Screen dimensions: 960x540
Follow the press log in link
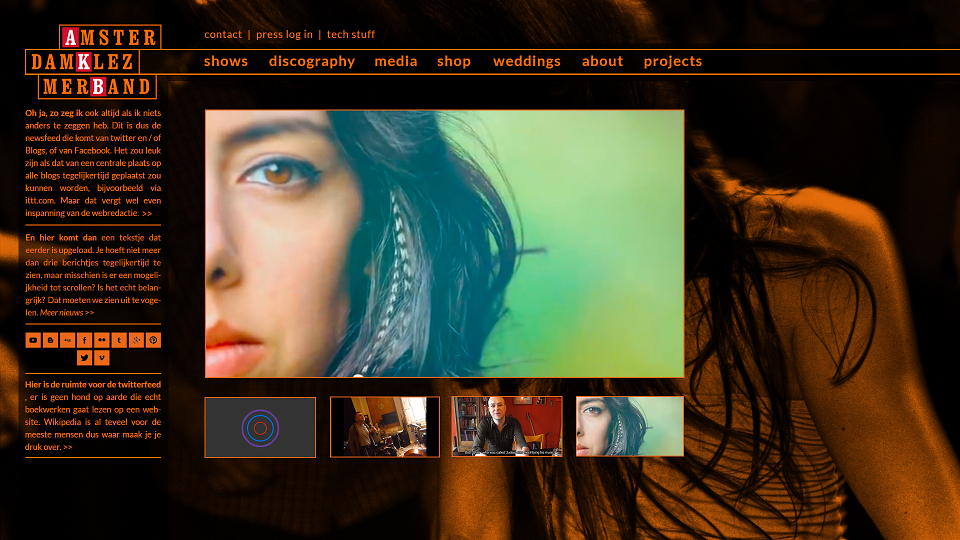284,34
